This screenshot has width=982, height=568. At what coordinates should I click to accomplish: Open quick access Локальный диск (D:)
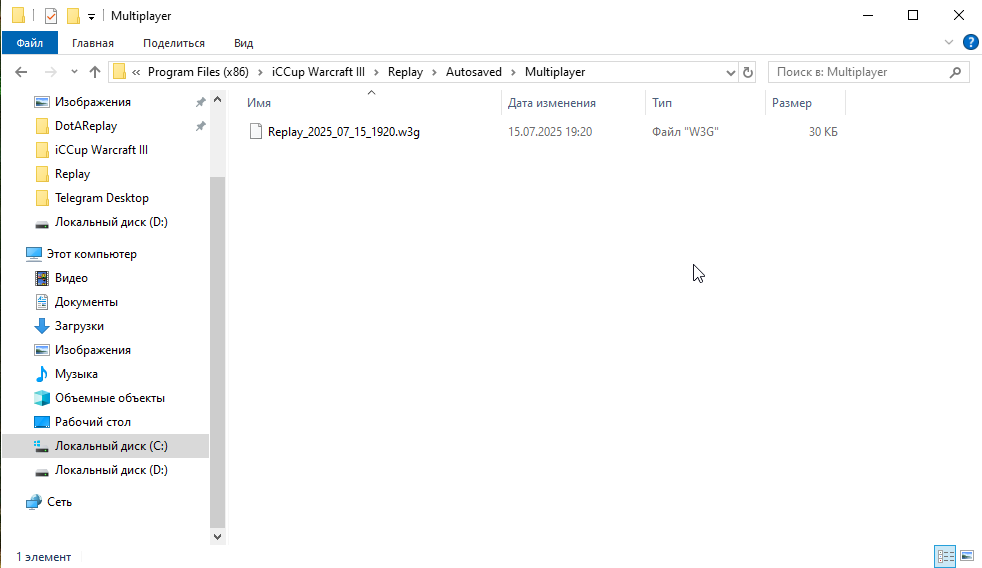pyautogui.click(x=111, y=222)
